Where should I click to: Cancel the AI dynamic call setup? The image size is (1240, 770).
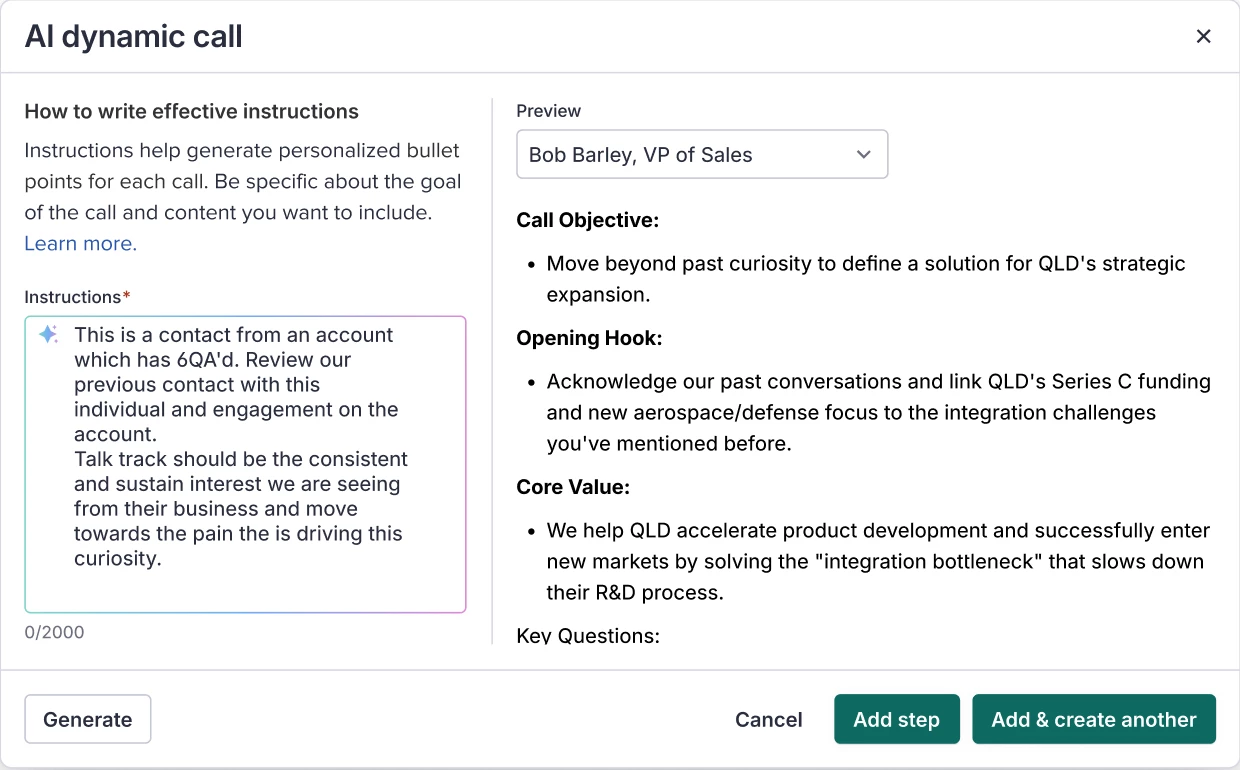768,720
